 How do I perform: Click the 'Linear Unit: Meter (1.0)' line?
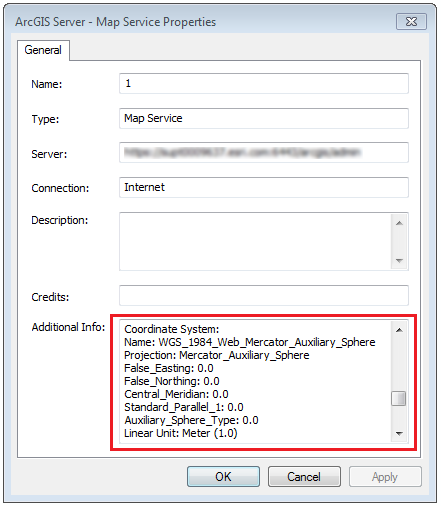181,433
